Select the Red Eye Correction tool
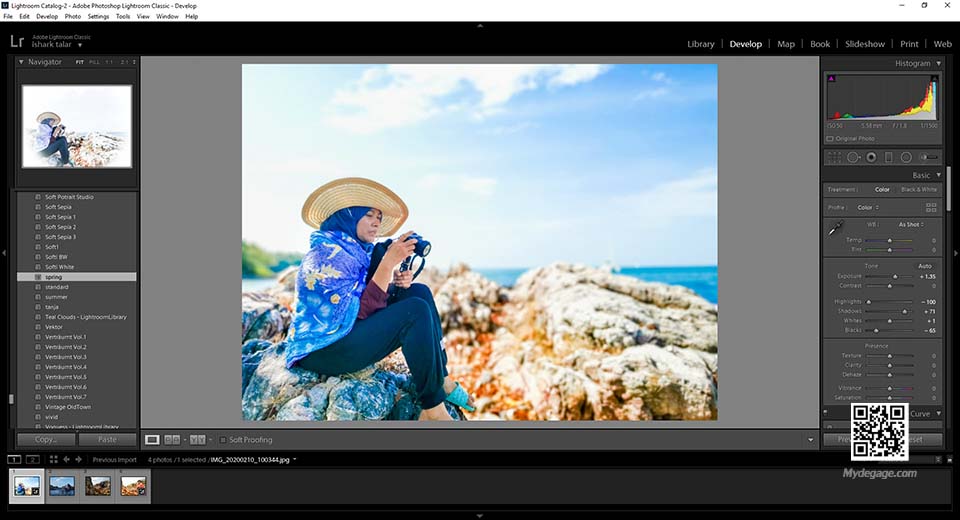Image resolution: width=960 pixels, height=520 pixels. pos(871,157)
